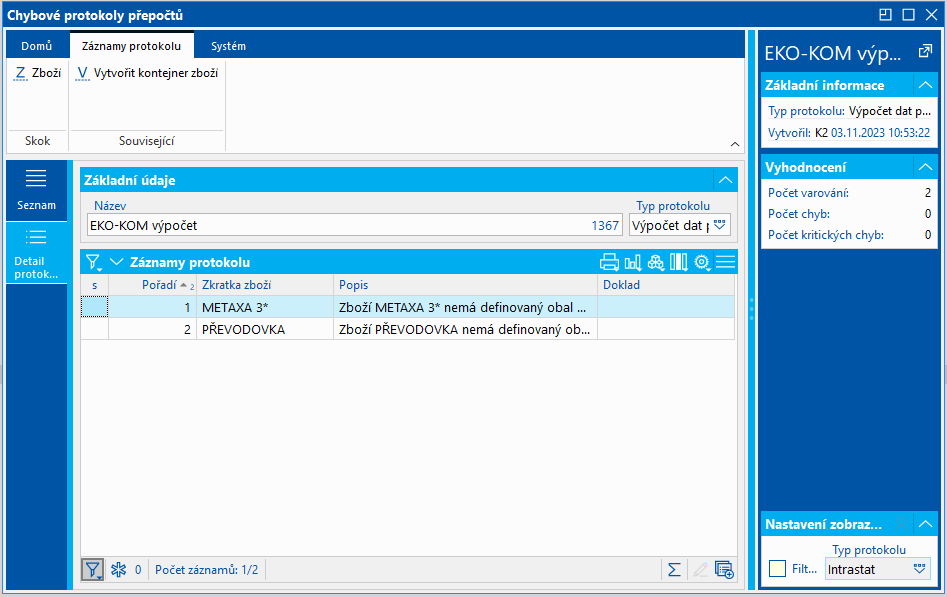Toggle the filter button in bottom status bar
The height and width of the screenshot is (597, 947).
[x=93, y=570]
